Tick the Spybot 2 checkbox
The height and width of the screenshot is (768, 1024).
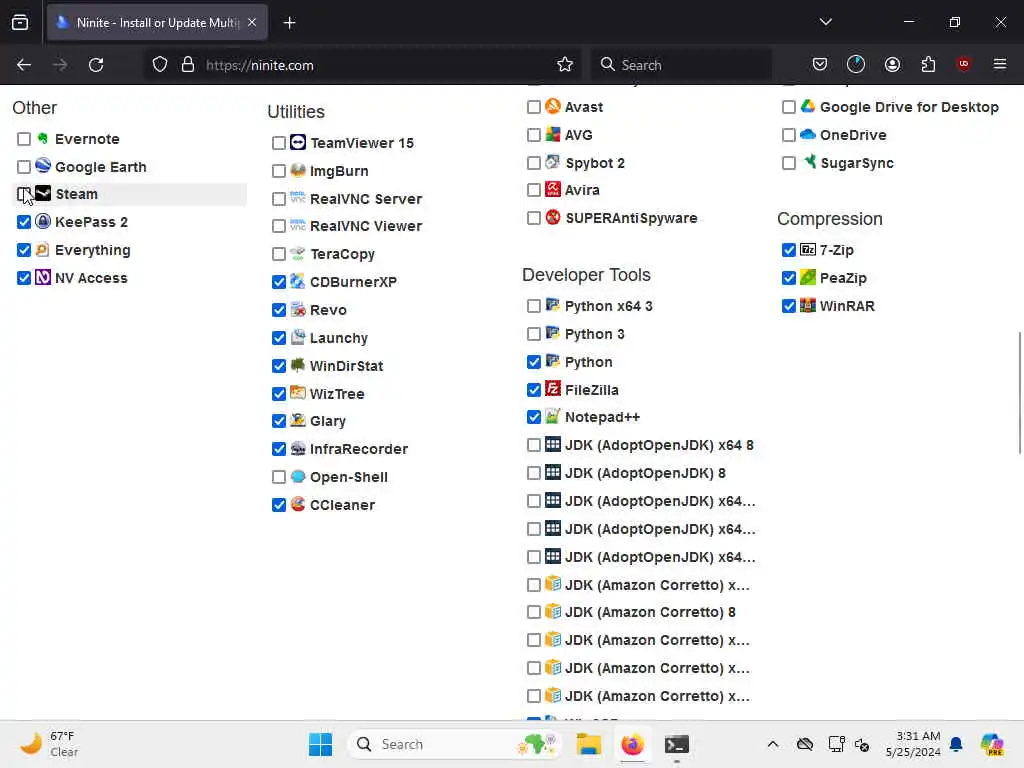coord(534,163)
